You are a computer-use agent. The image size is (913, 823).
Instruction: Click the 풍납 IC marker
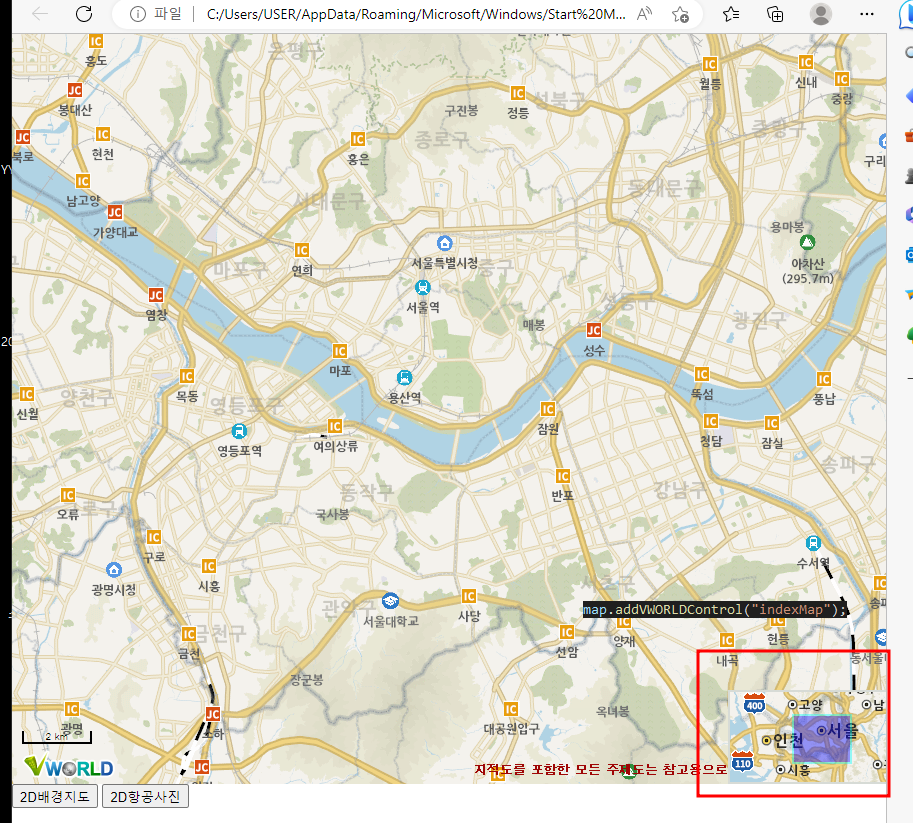(x=823, y=379)
